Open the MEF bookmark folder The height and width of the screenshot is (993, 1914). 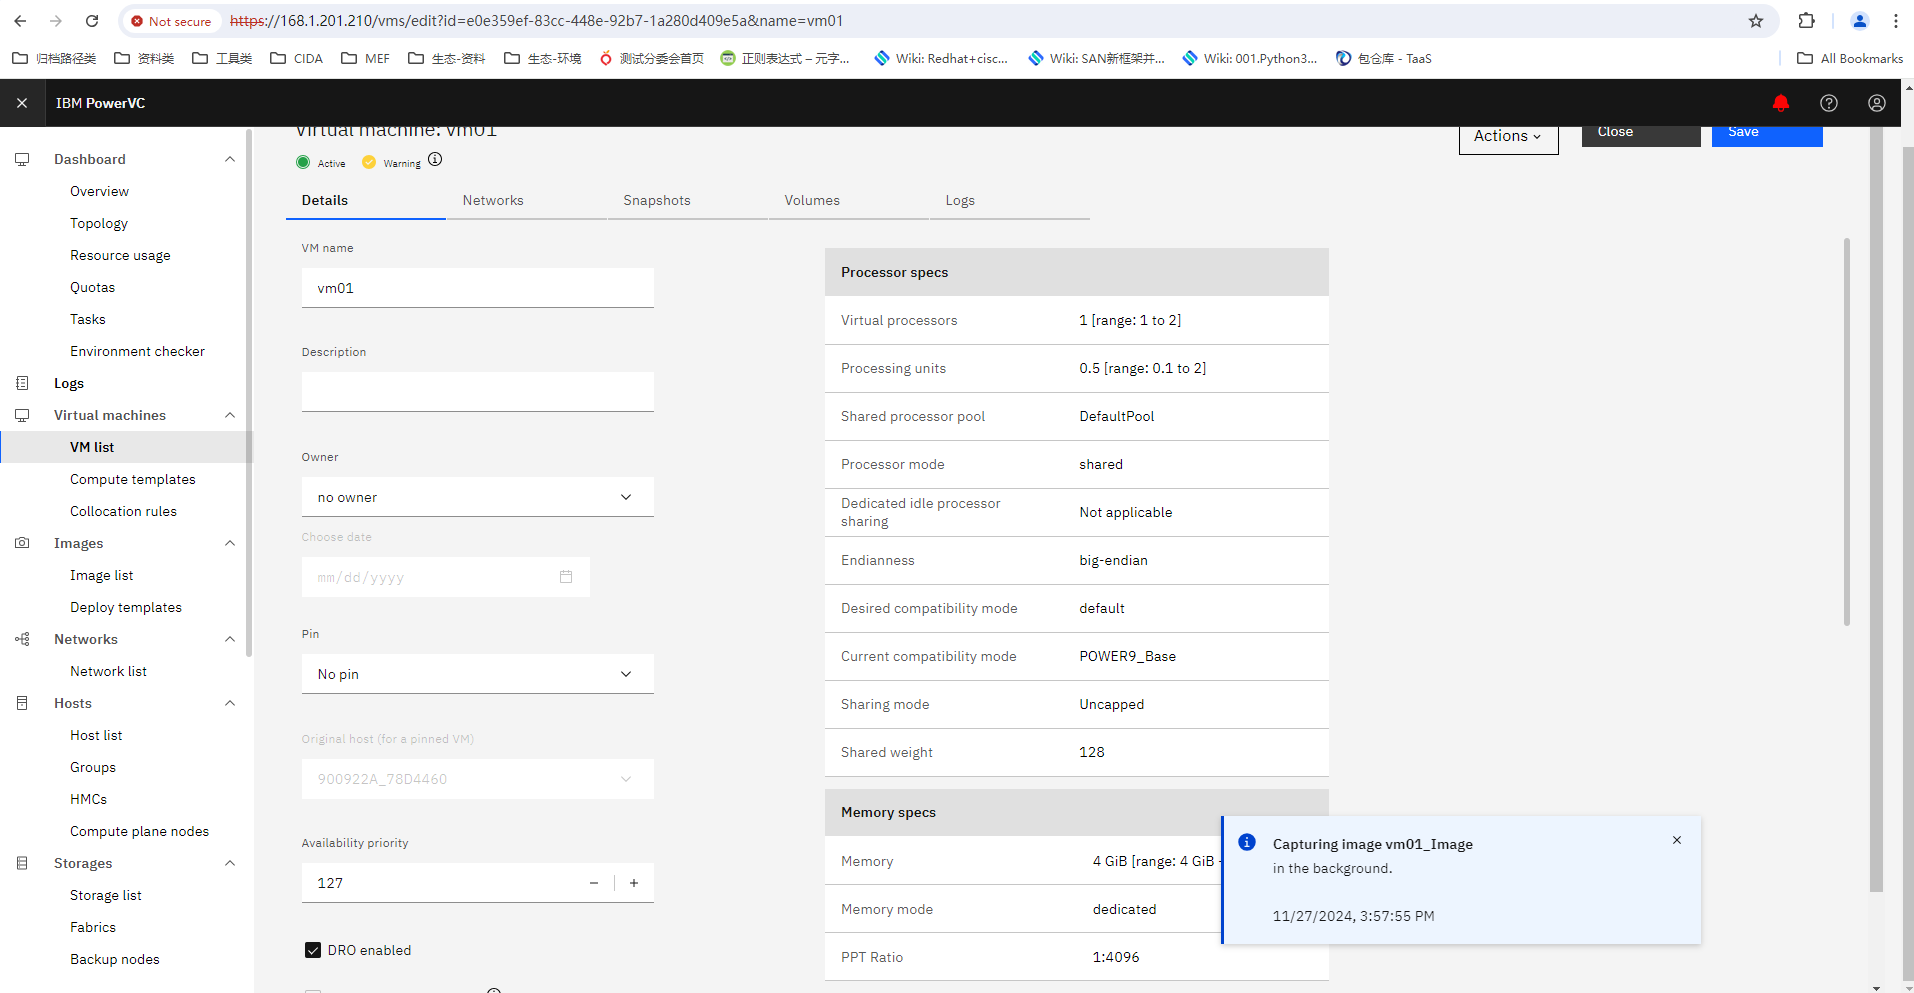pos(366,58)
